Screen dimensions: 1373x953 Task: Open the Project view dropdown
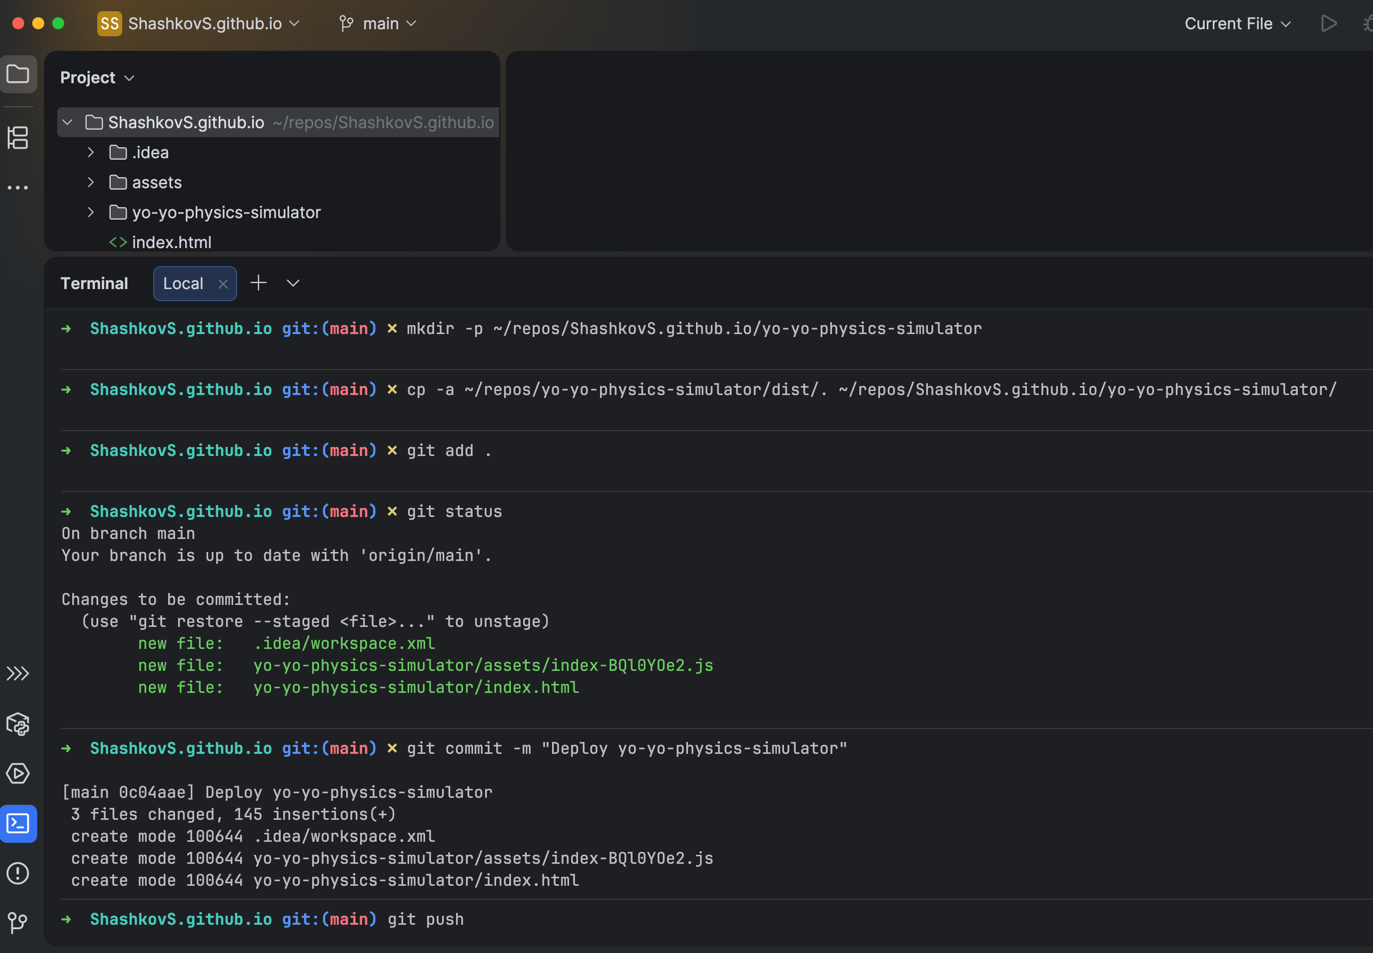point(97,77)
